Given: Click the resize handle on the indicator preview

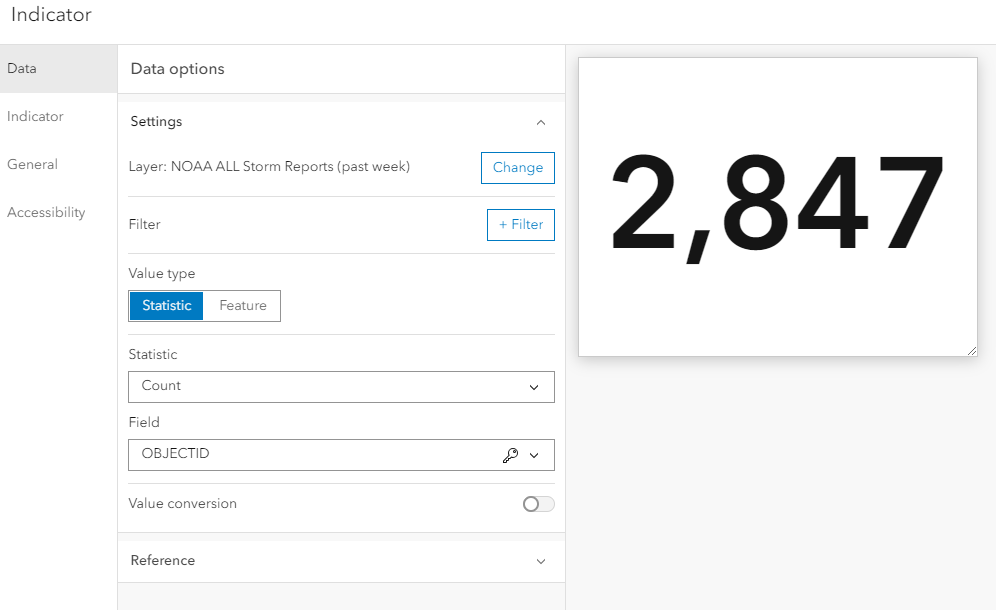Looking at the screenshot, I should 971,349.
